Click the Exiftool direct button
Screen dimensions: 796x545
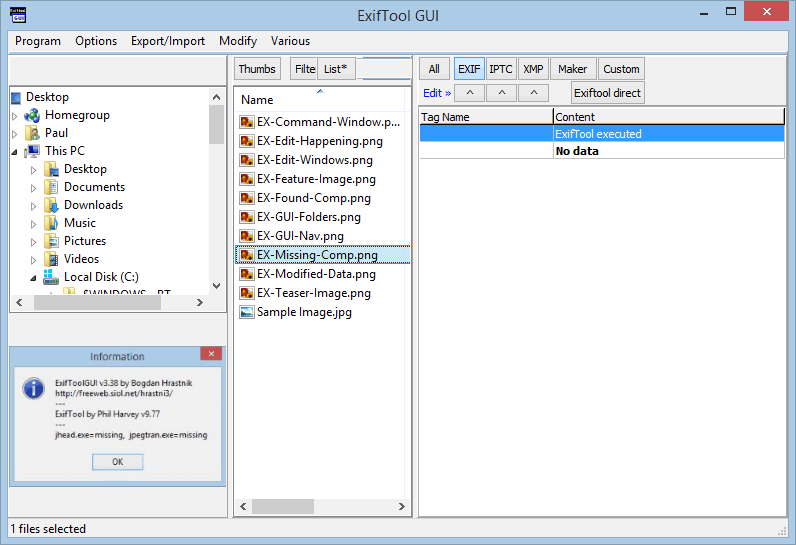click(x=607, y=93)
